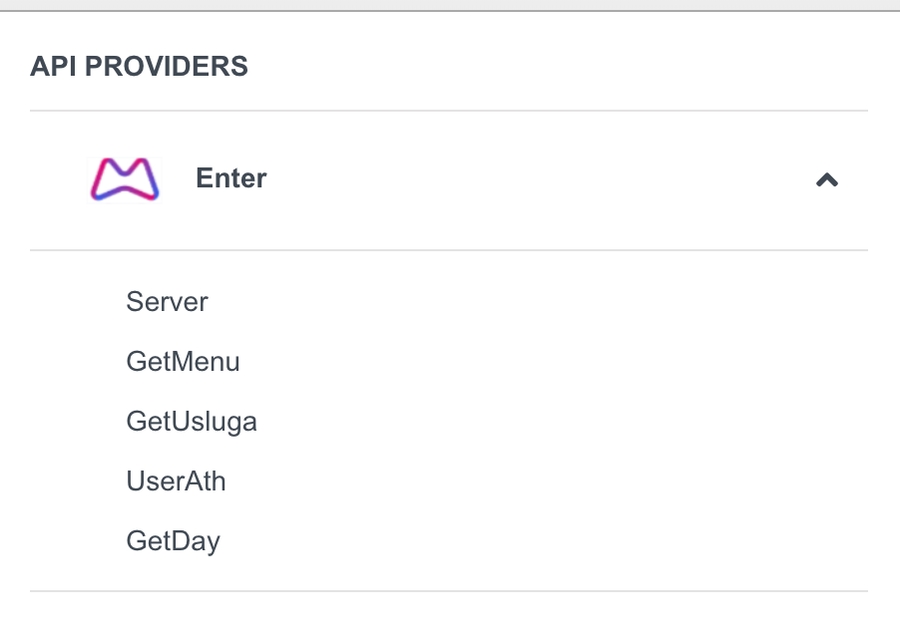The image size is (900, 640).
Task: Select the pink-purple M-shaped logo
Action: click(125, 180)
